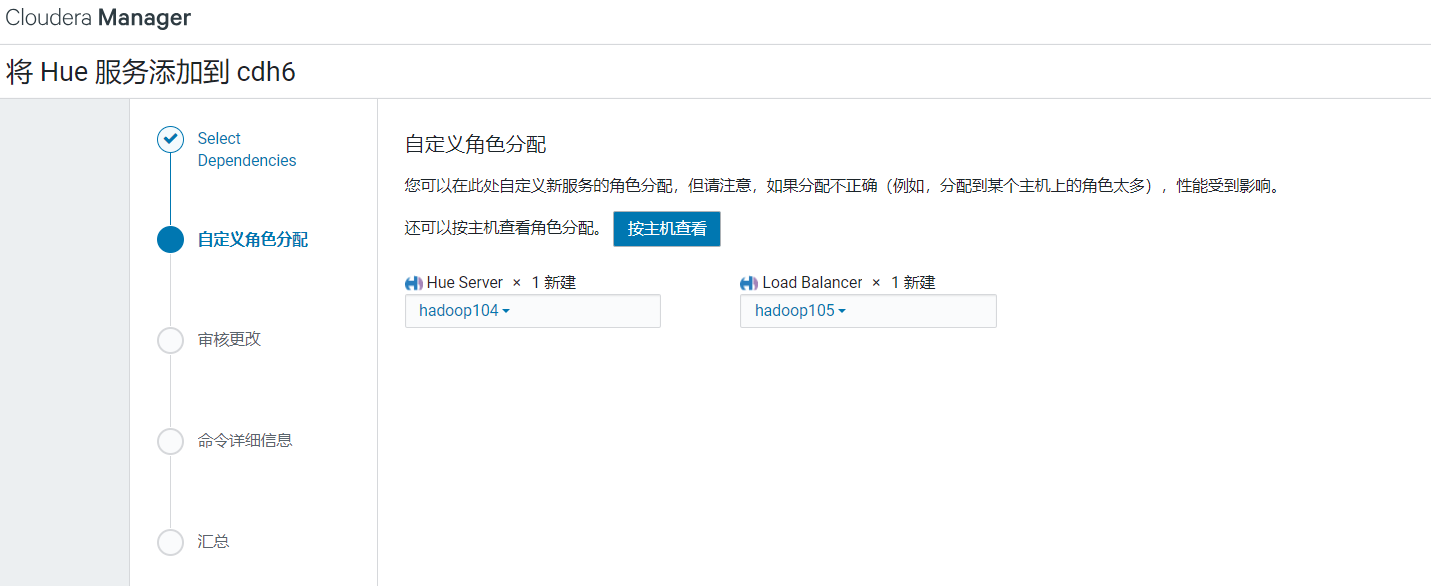Click the Load Balancer role icon
Screen dimensions: 1431x586
pyautogui.click(x=749, y=283)
